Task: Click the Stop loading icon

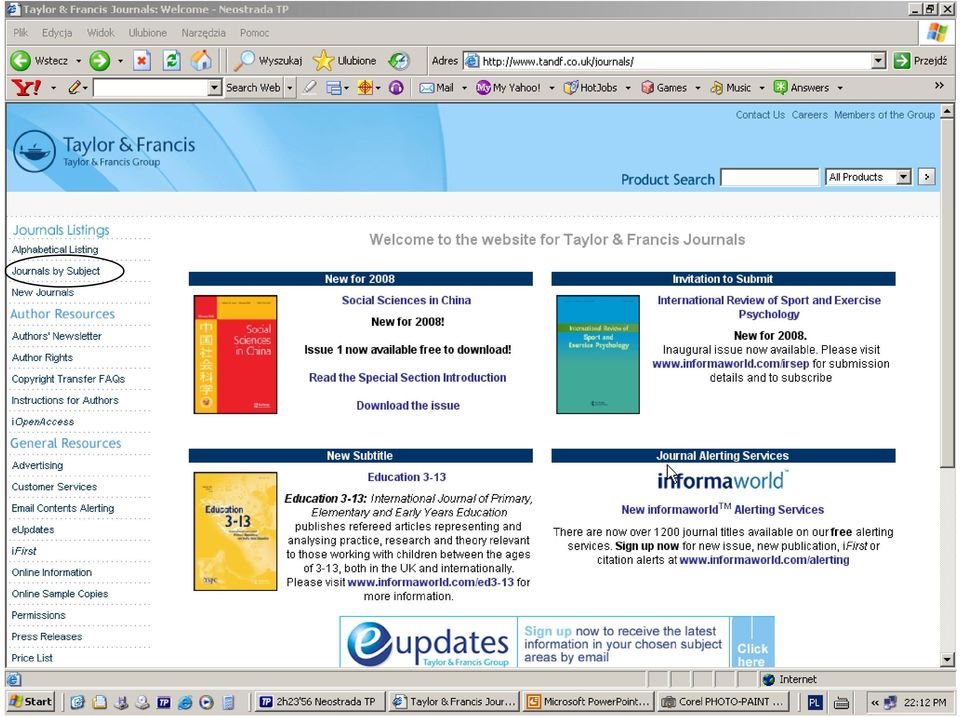Action: tap(142, 61)
